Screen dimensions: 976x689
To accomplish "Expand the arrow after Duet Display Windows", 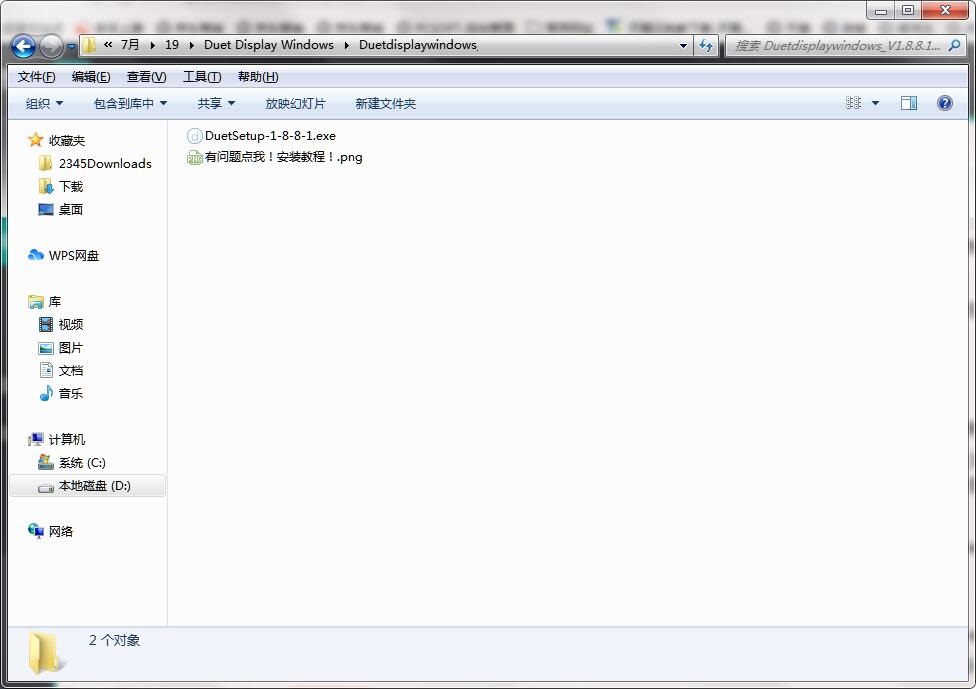I will click(x=346, y=45).
